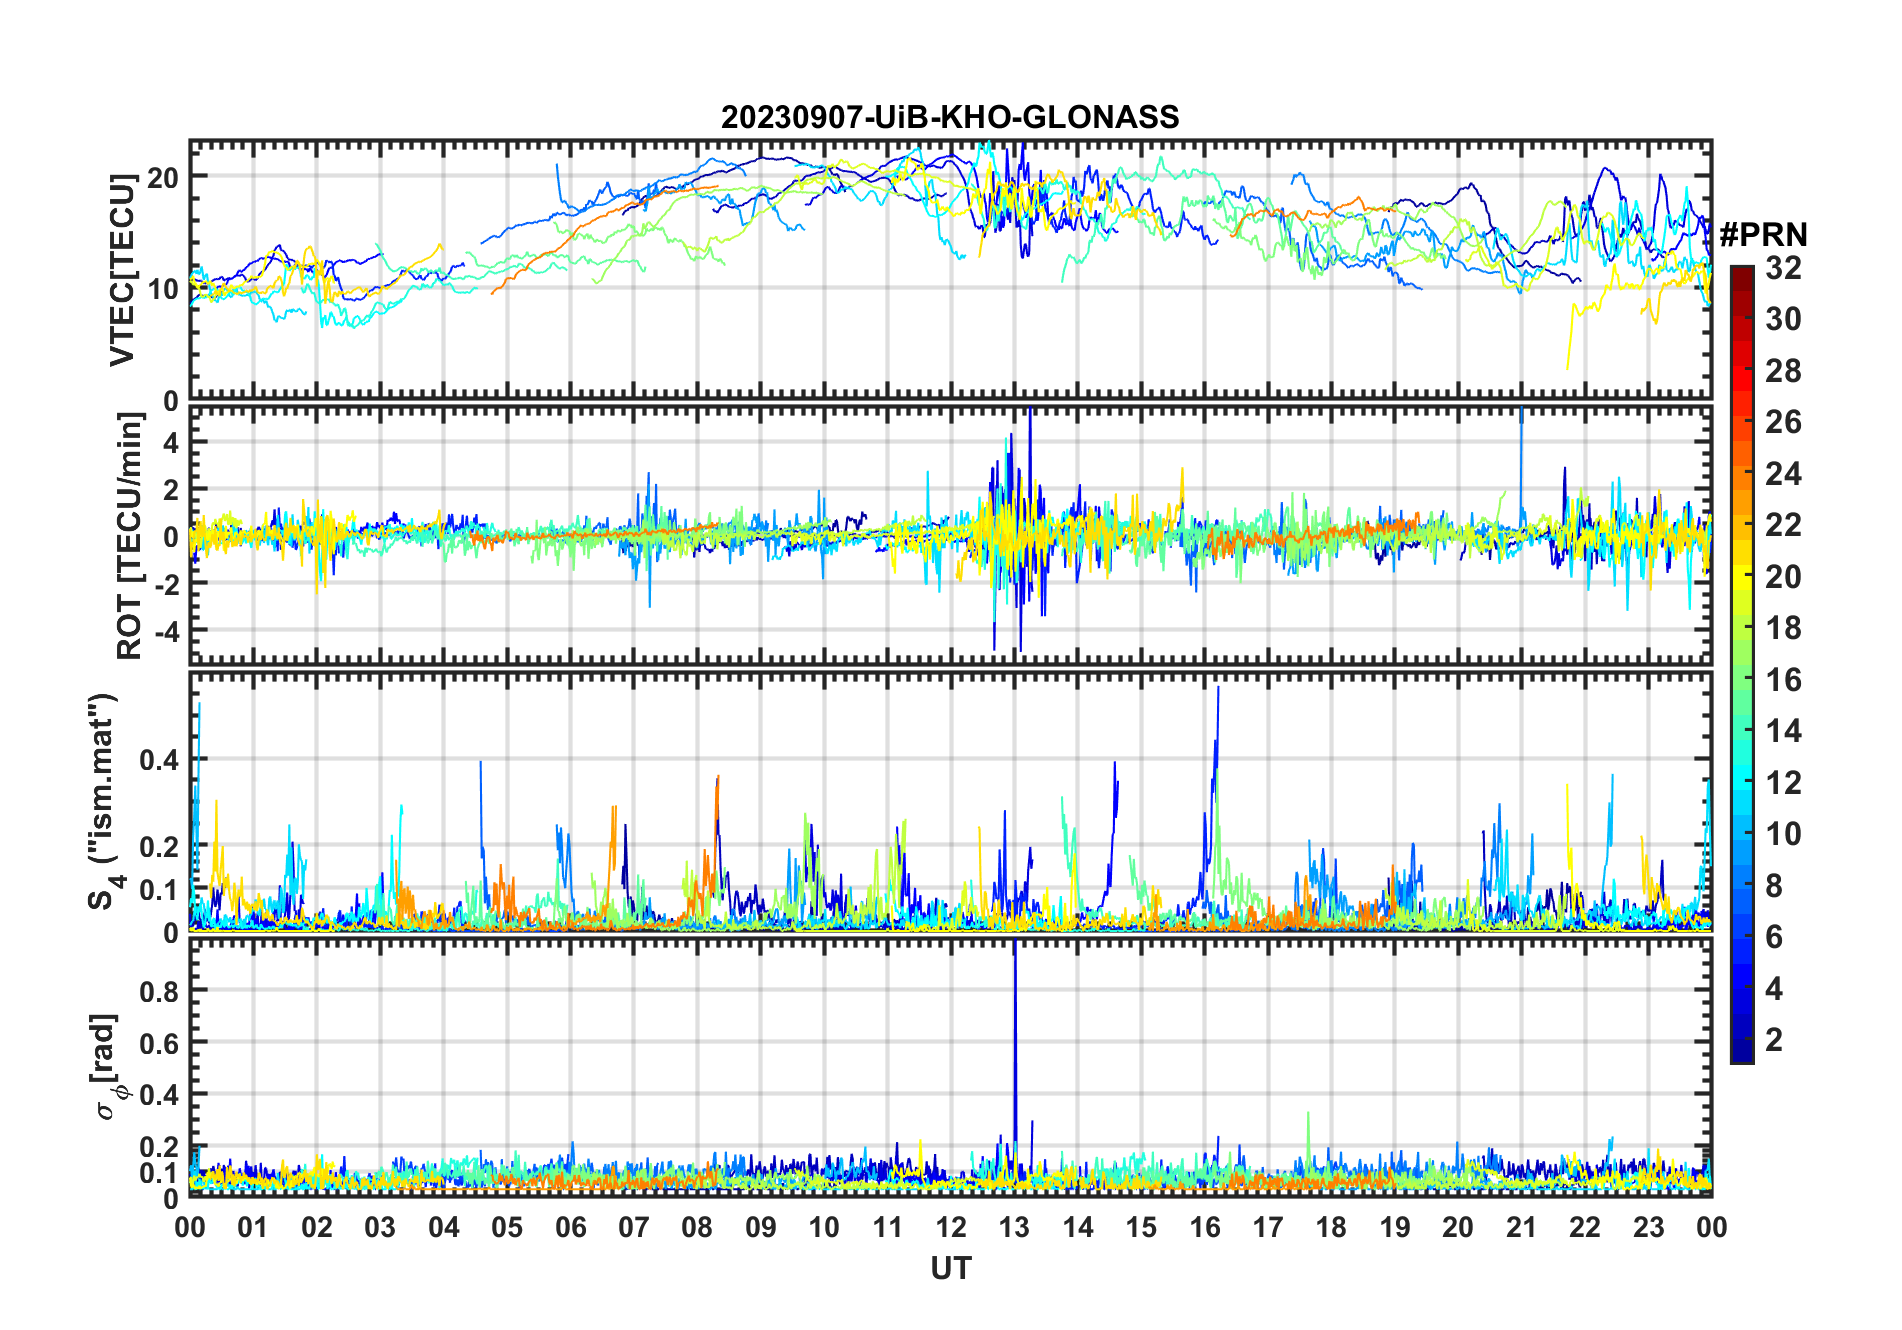Viewport: 1902px width, 1330px height.
Task: Click the S4 ("ism.mat") y-axis label
Action: coord(103,801)
